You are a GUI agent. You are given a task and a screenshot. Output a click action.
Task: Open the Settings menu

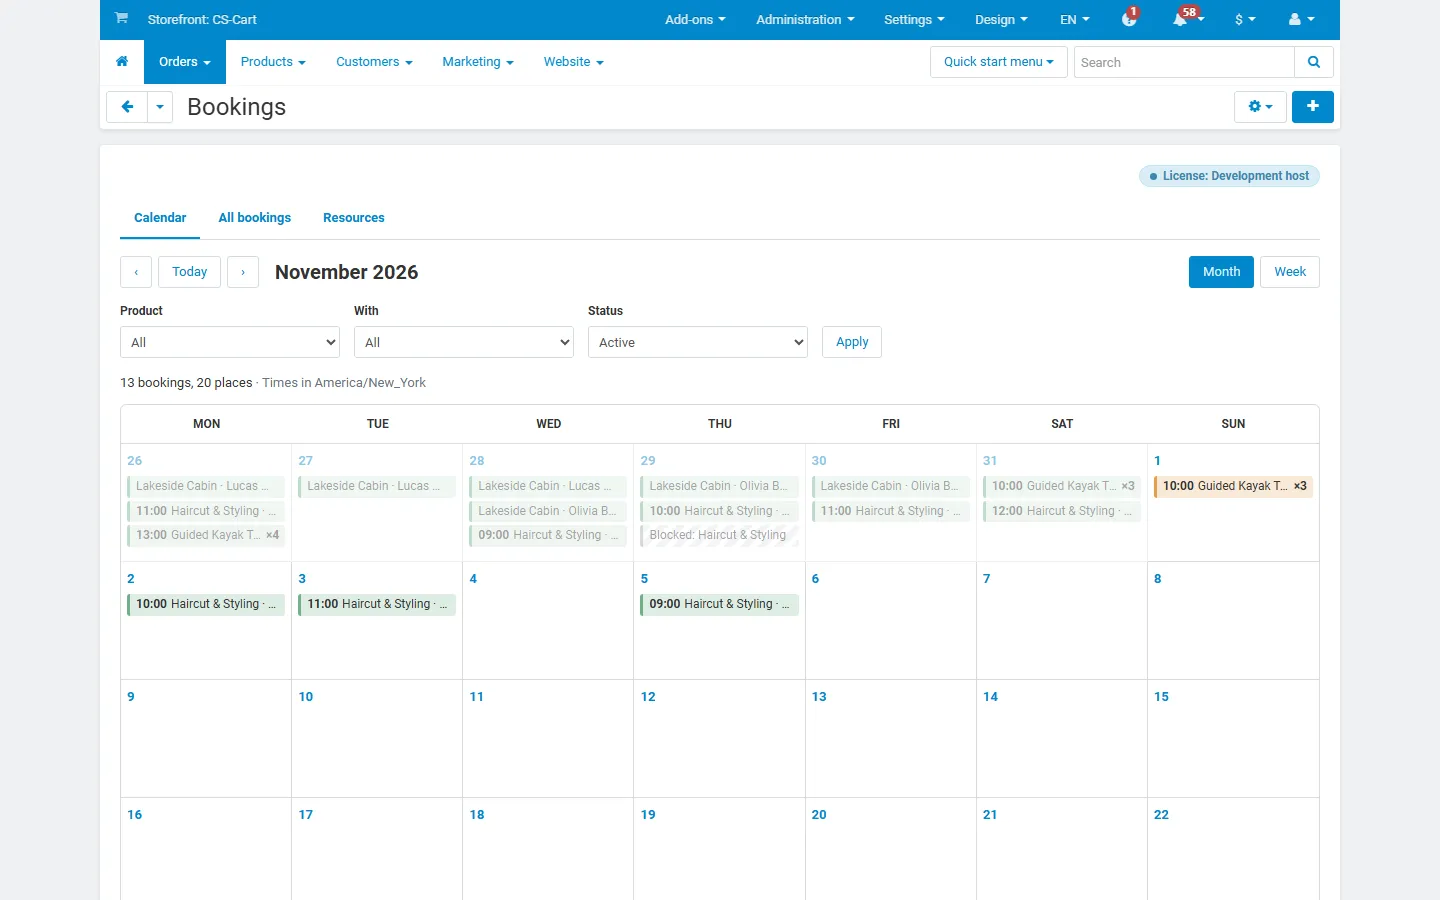[914, 19]
